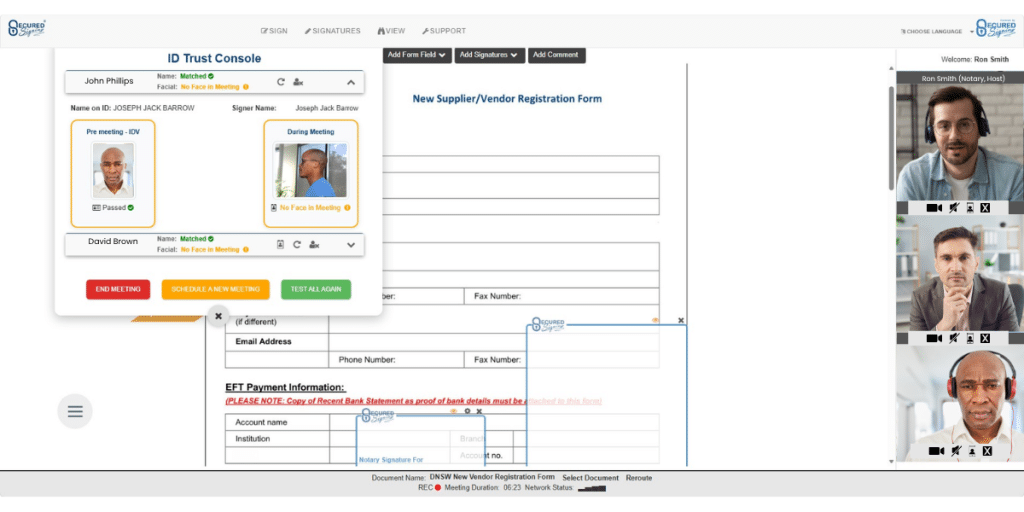This screenshot has height=512, width=1024.
Task: Toggle the camera of the grey-blazer participant
Action: pyautogui.click(x=935, y=338)
